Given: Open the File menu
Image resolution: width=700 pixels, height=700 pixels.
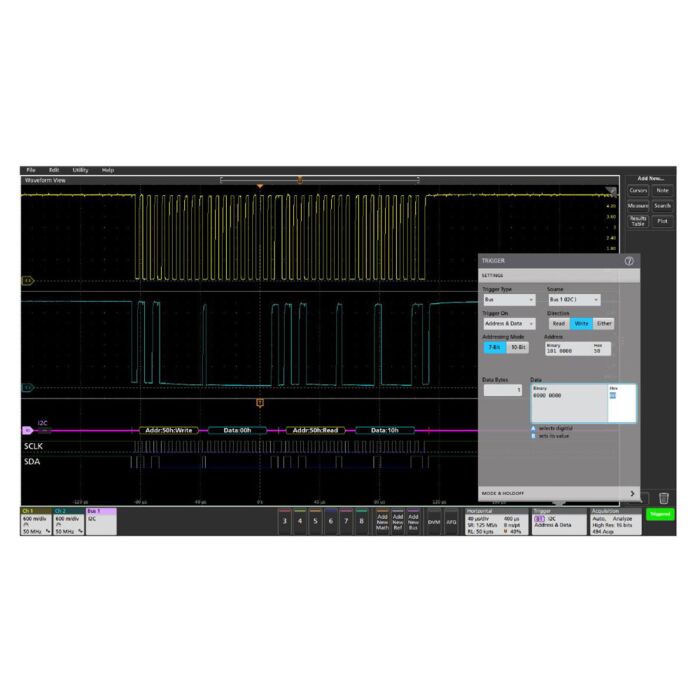Looking at the screenshot, I should pyautogui.click(x=31, y=170).
